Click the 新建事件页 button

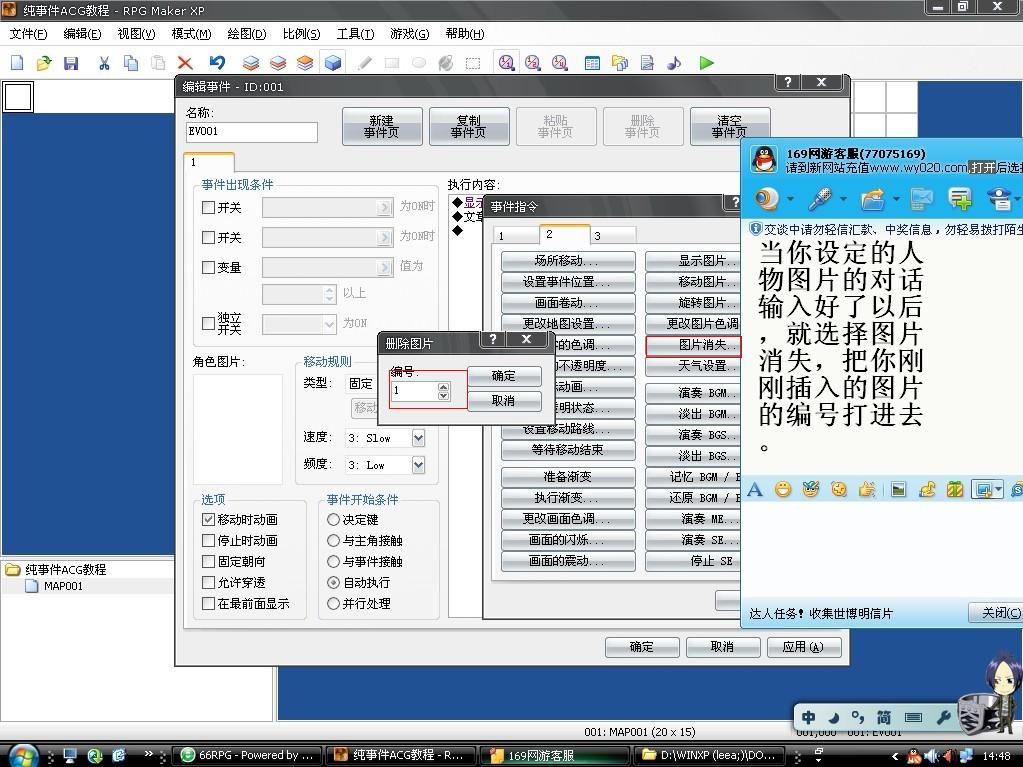tap(382, 127)
